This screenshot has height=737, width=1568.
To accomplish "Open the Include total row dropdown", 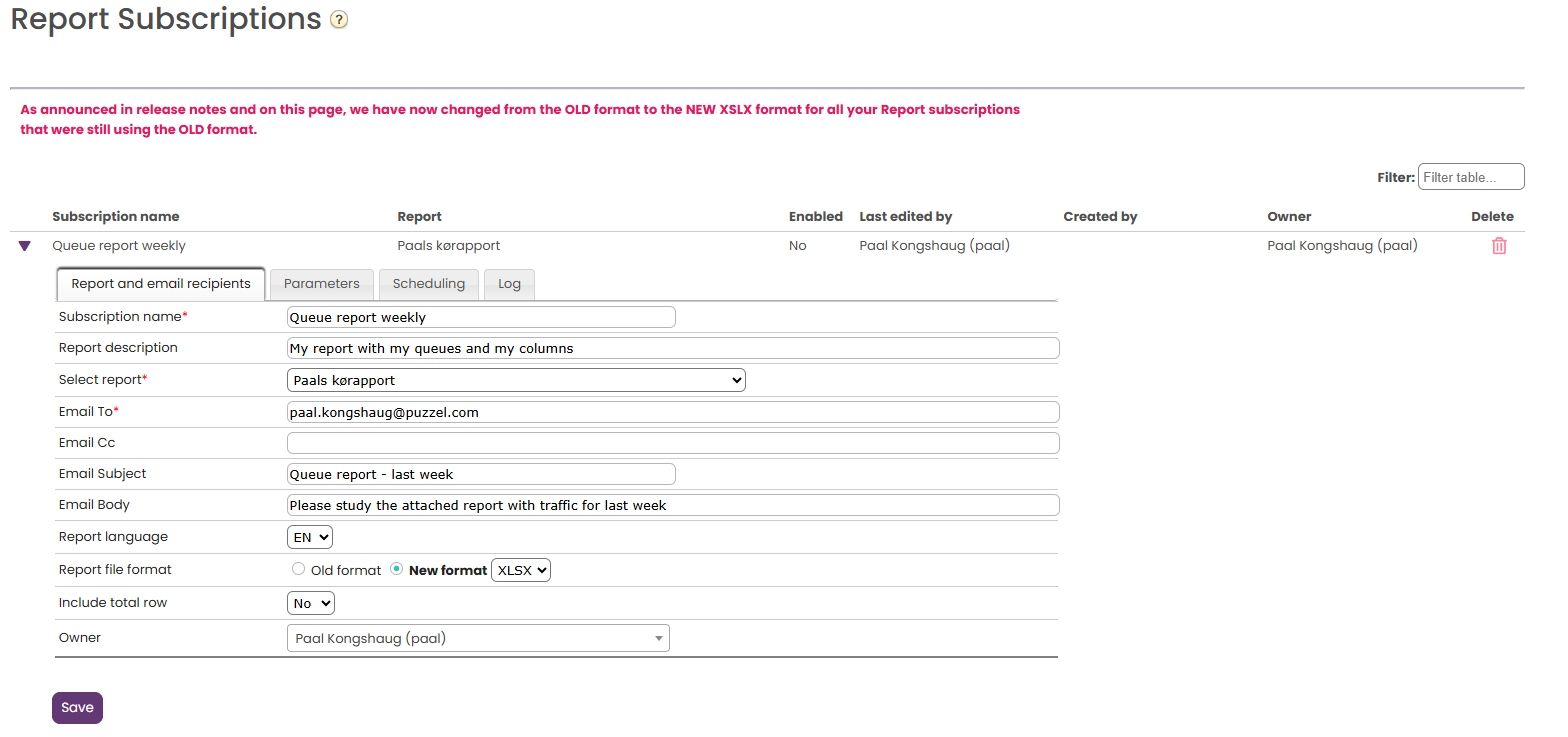I will click(311, 603).
